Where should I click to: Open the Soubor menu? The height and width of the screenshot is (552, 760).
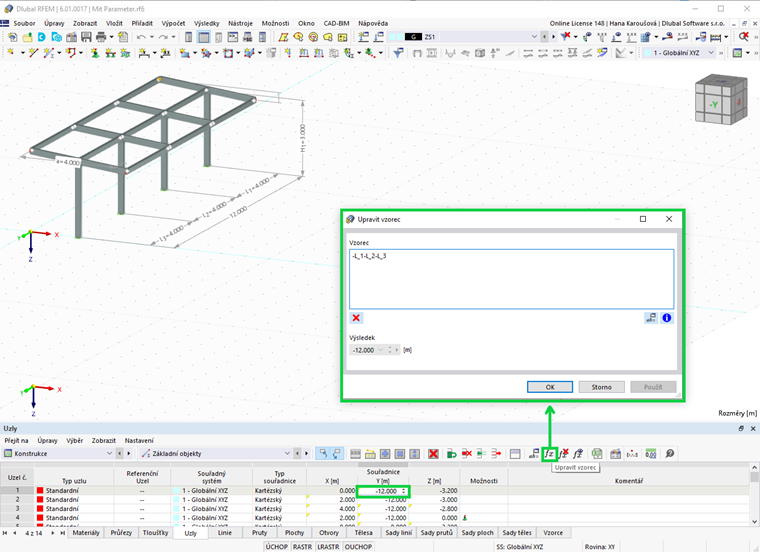(24, 23)
